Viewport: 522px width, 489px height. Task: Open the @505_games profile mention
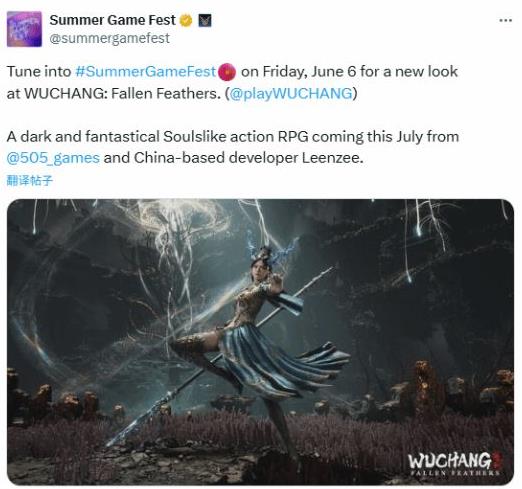[53, 158]
